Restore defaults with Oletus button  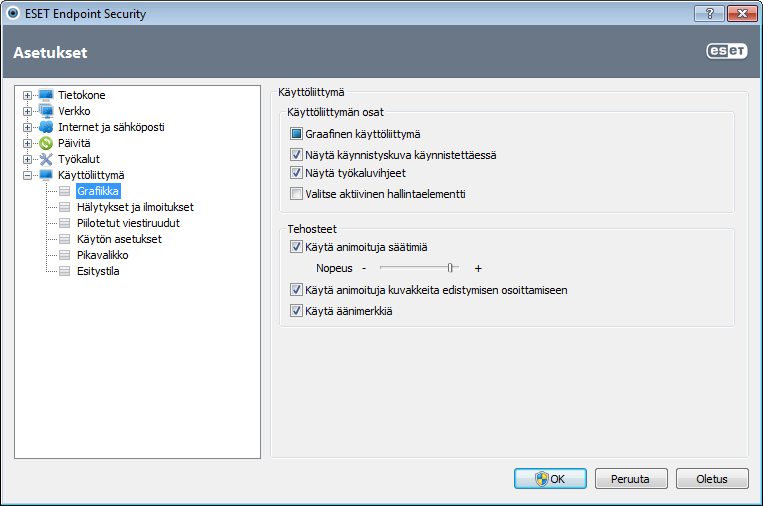coord(712,479)
